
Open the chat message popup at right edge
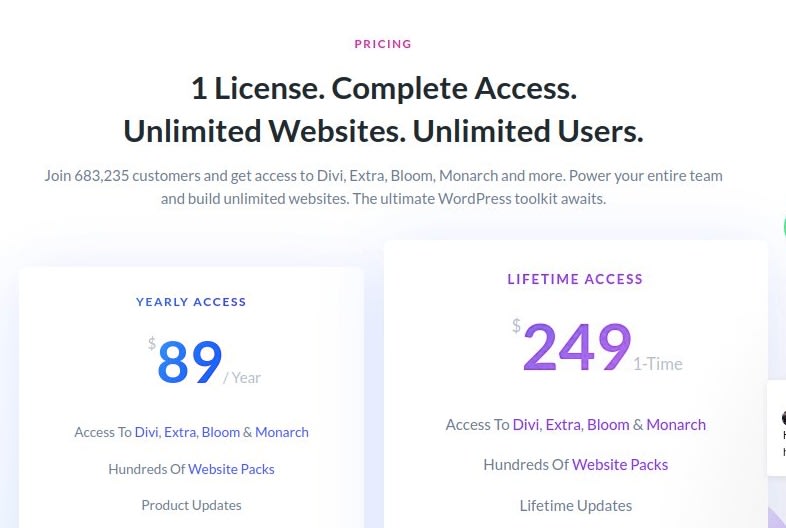pyautogui.click(x=776, y=428)
